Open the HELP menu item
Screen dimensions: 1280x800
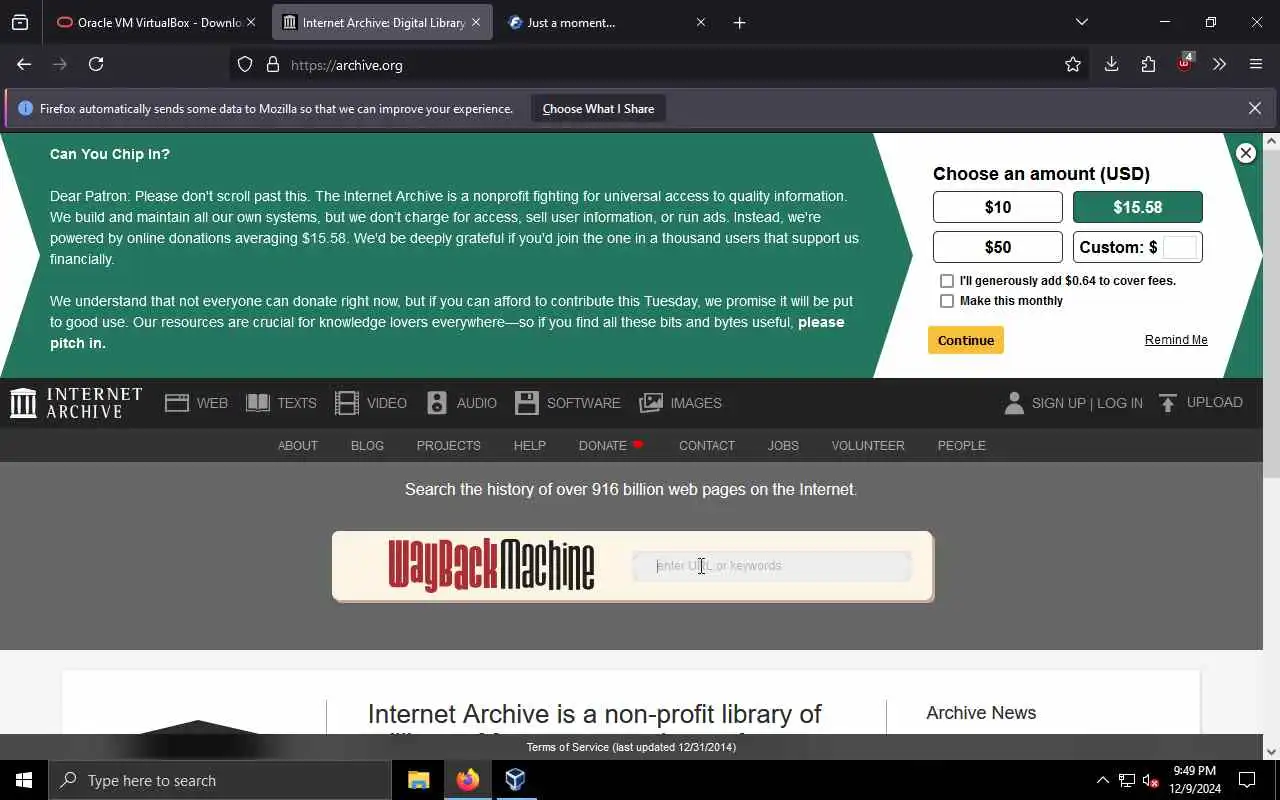tap(529, 446)
